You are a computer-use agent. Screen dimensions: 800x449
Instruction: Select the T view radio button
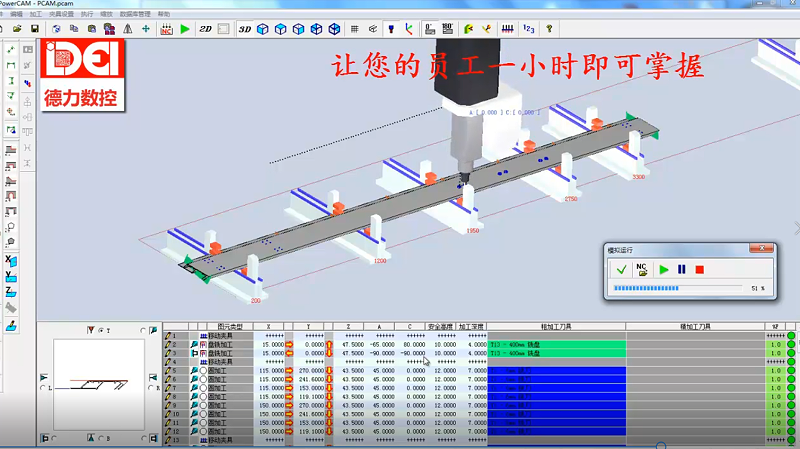pyautogui.click(x=101, y=329)
